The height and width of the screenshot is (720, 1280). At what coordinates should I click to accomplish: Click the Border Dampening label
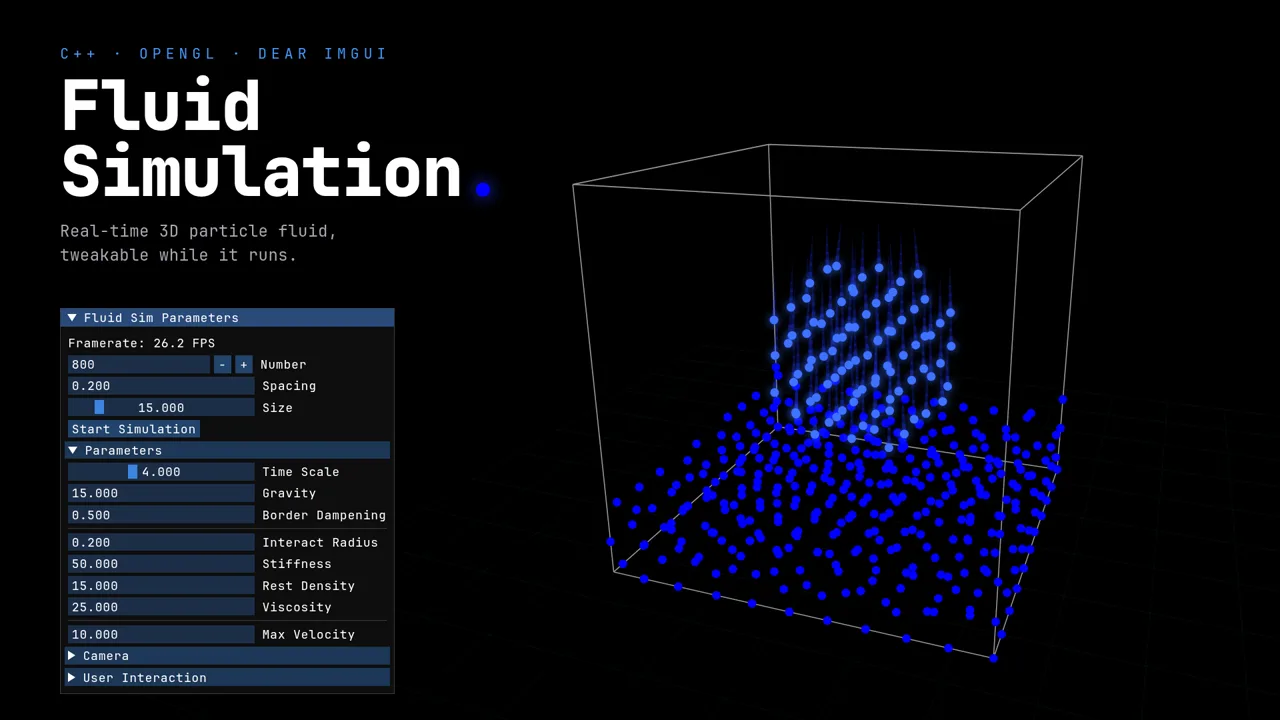[324, 515]
